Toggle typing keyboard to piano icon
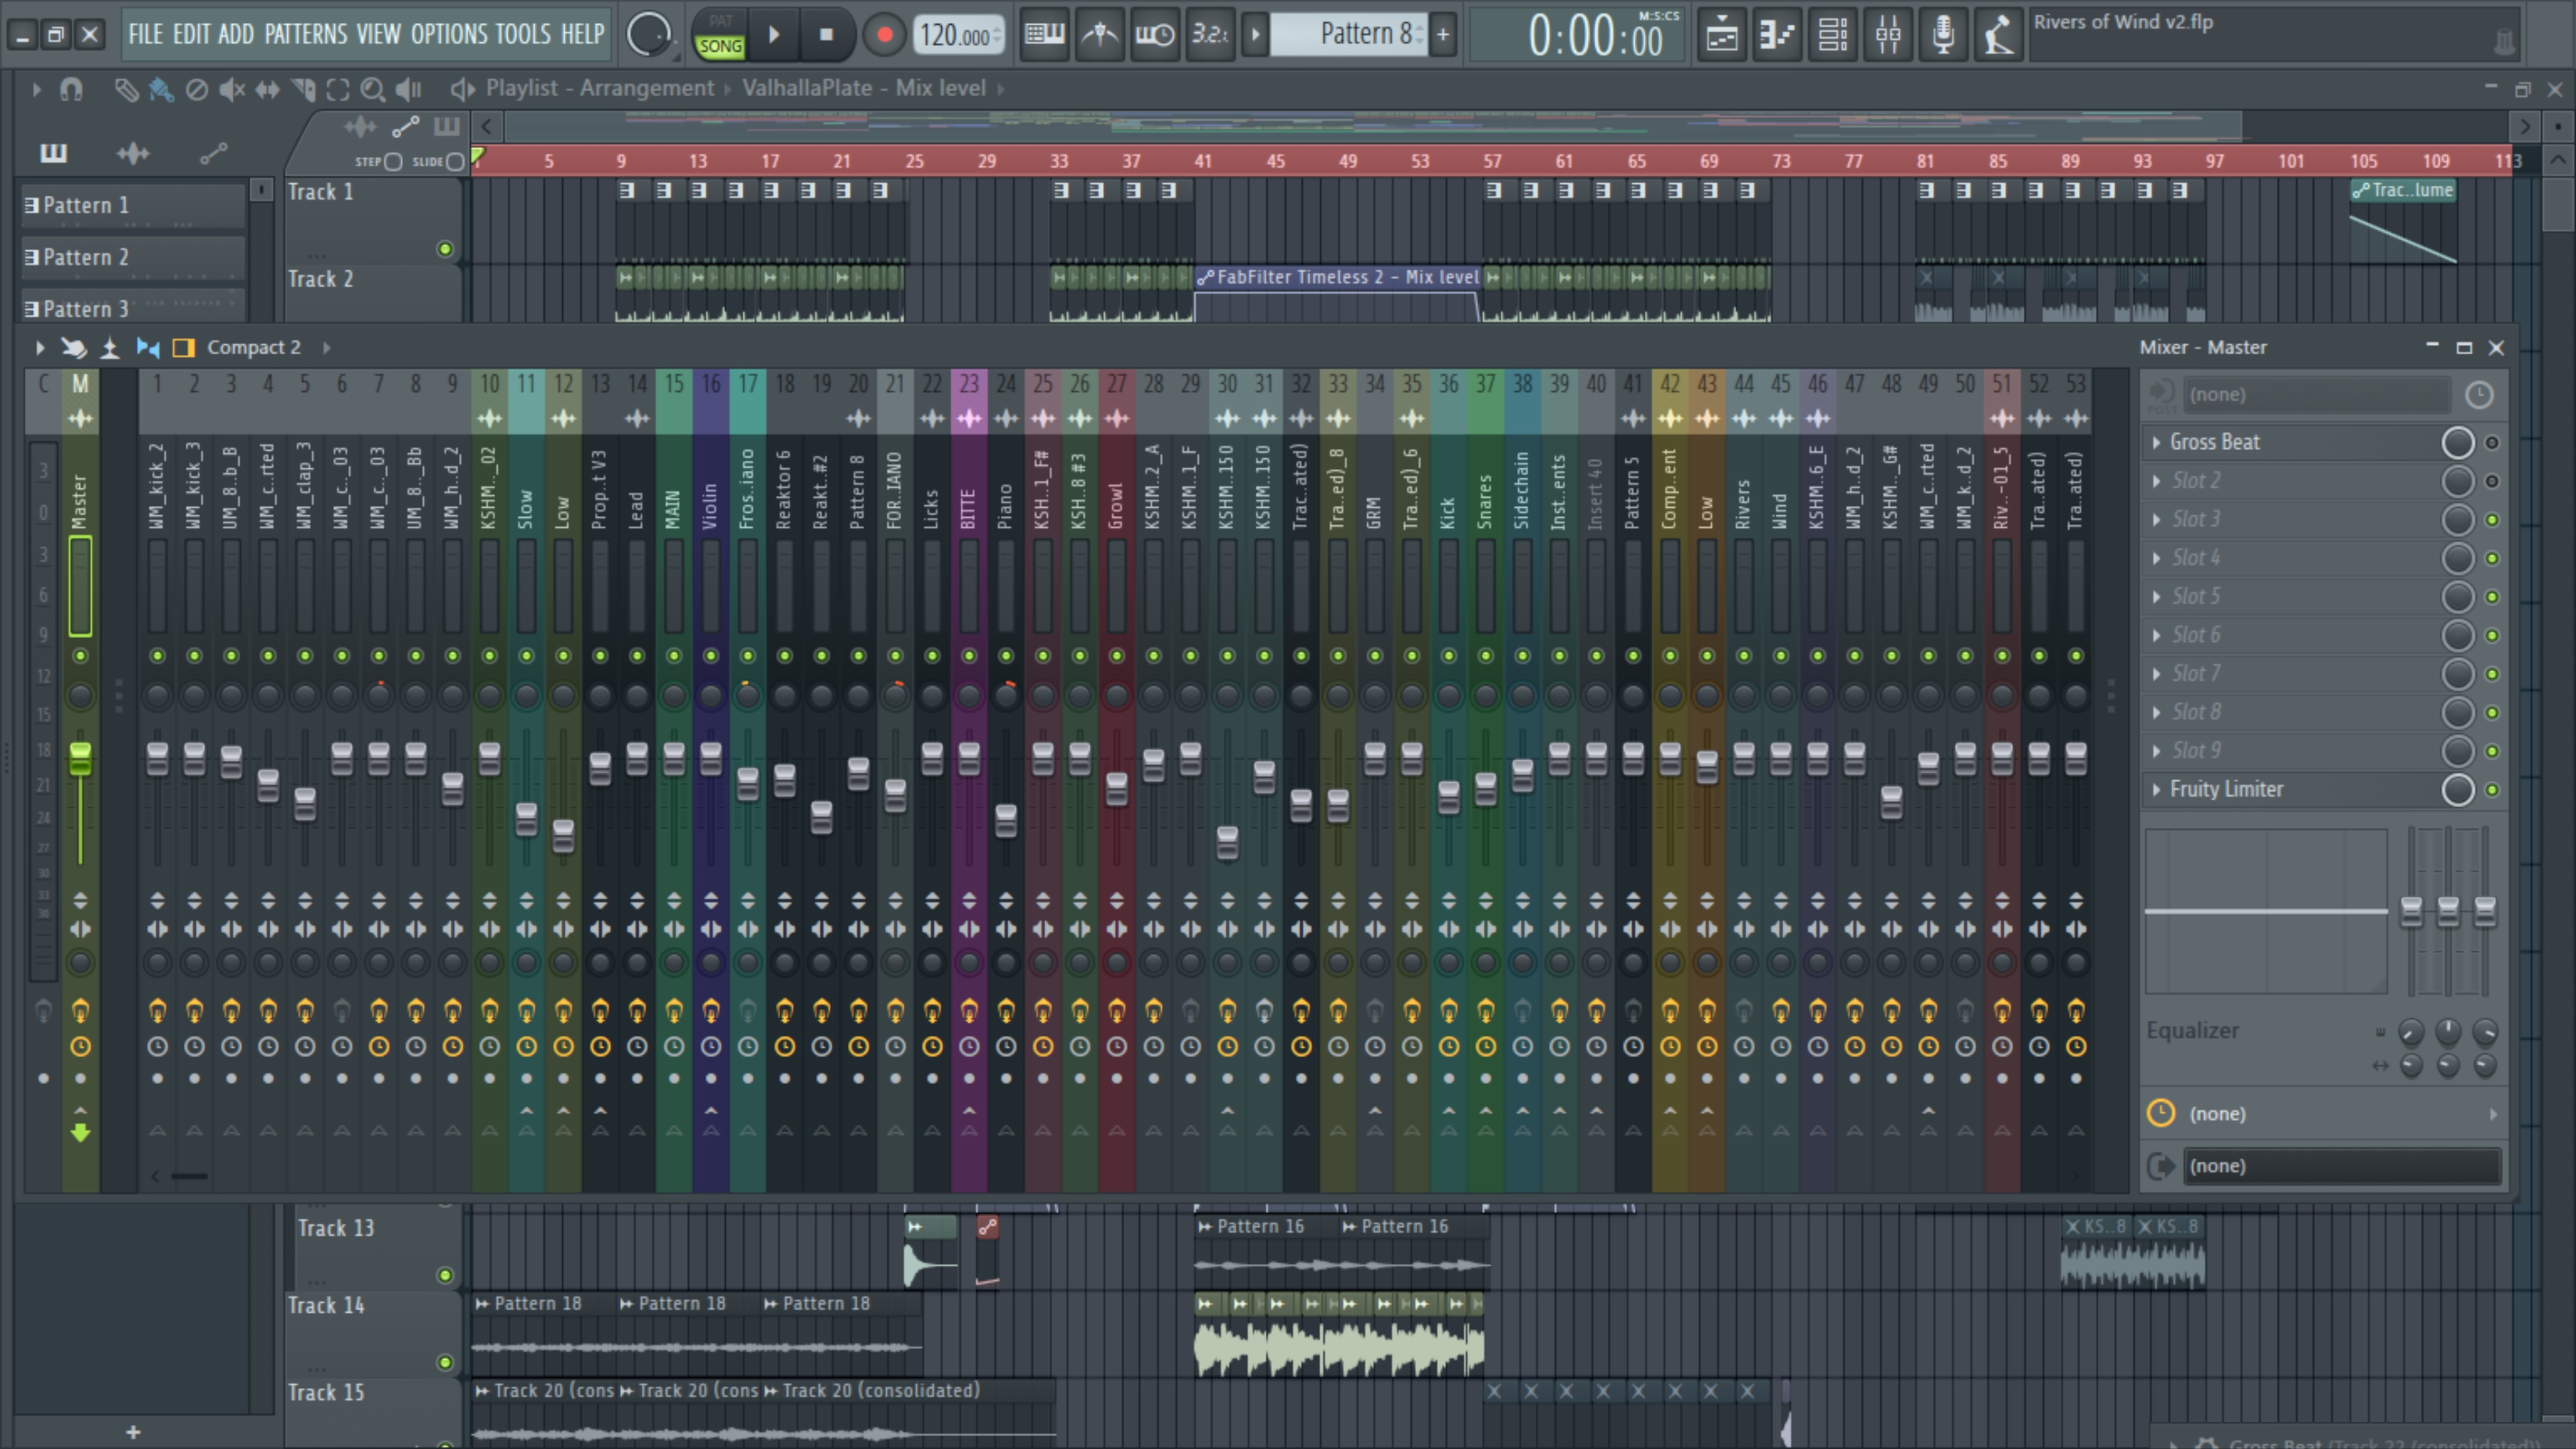 (x=1044, y=35)
